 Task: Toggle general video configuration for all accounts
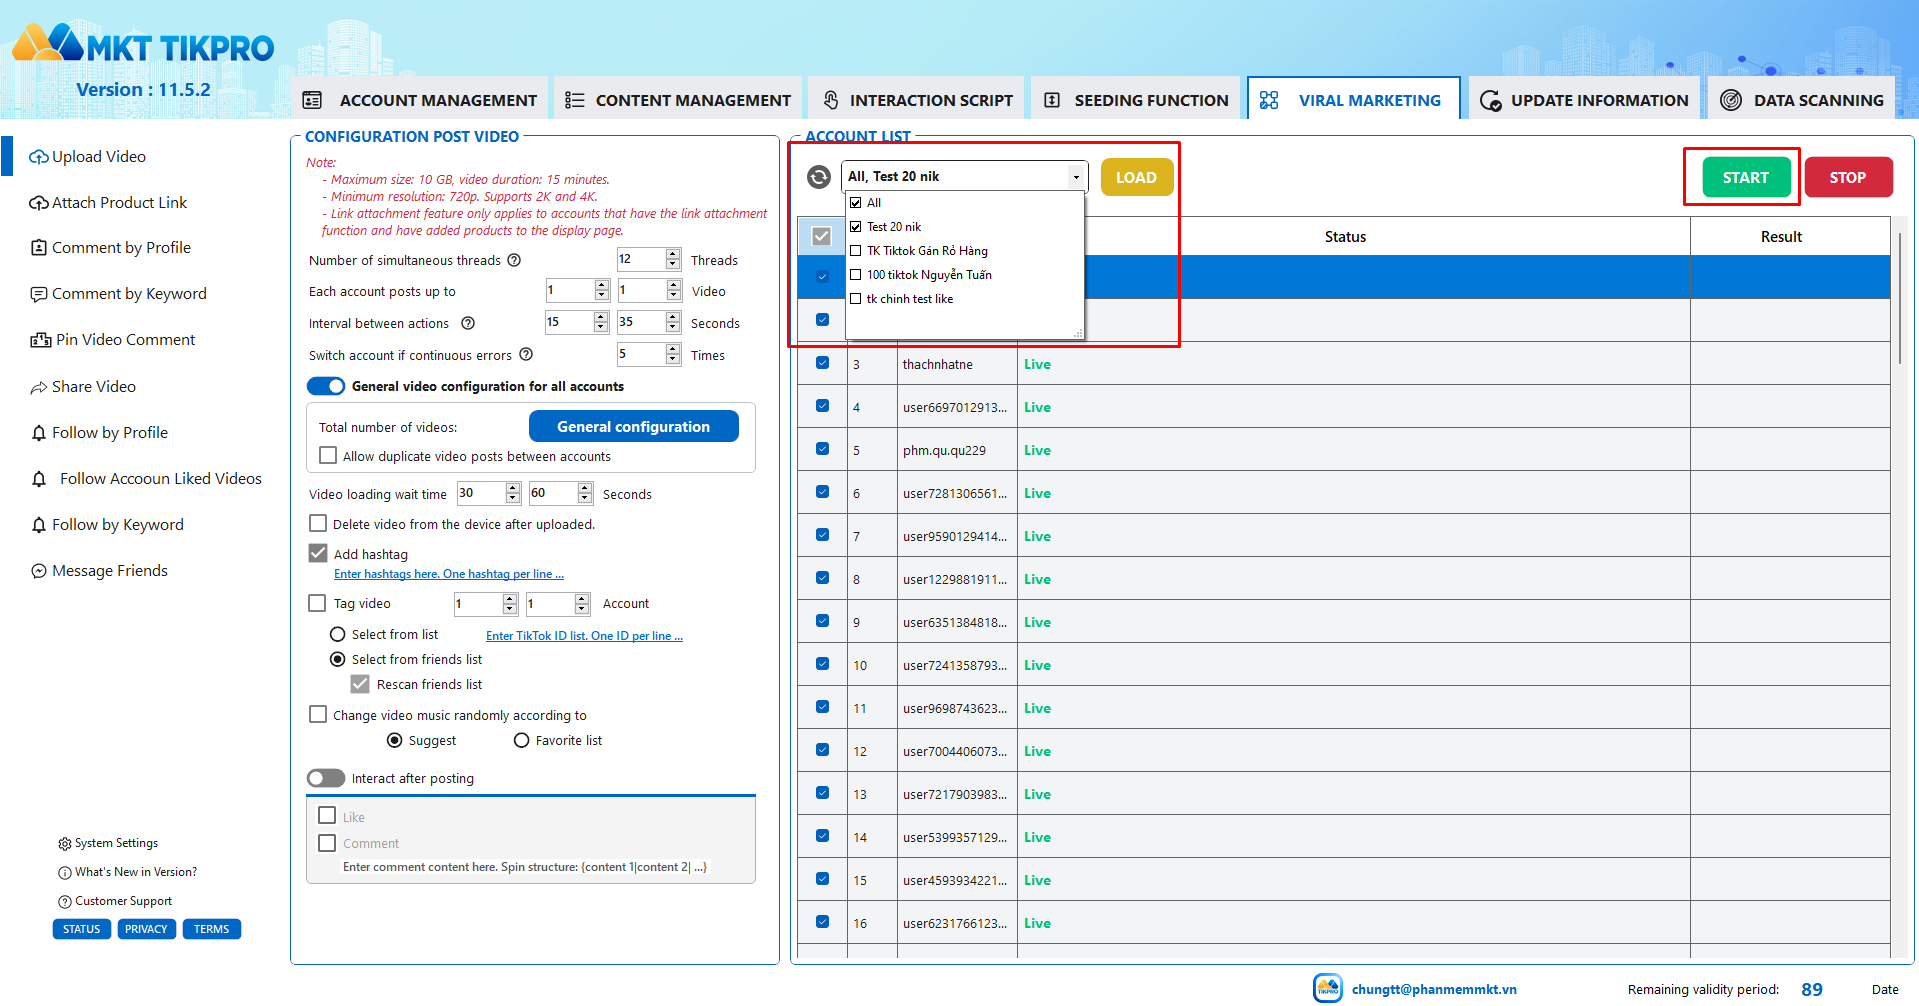[x=326, y=386]
